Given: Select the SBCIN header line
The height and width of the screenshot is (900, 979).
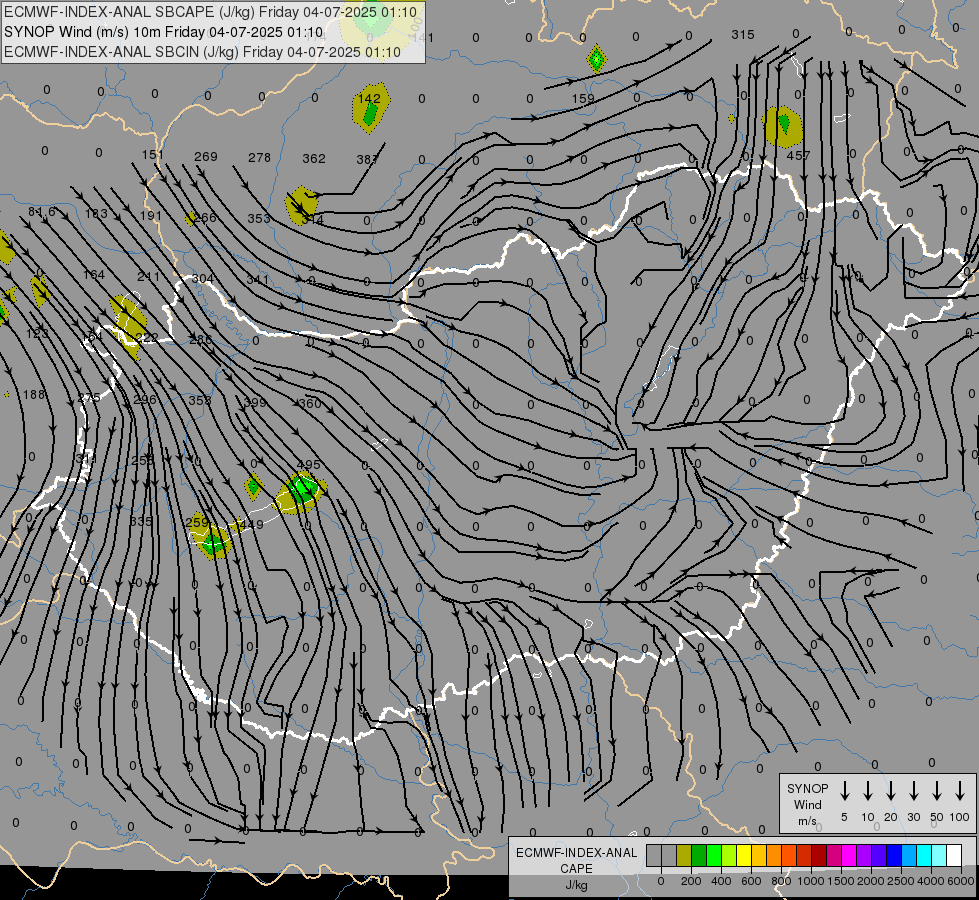Looking at the screenshot, I should click(202, 52).
